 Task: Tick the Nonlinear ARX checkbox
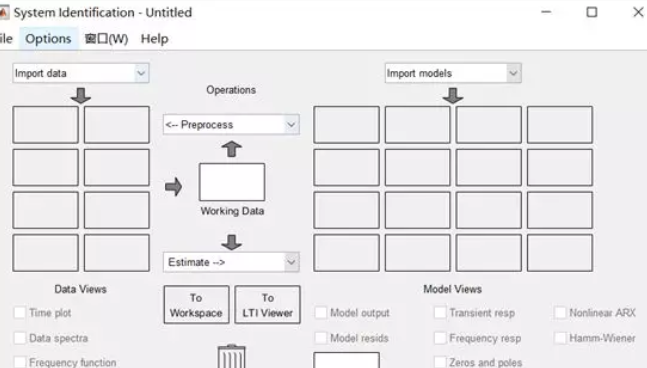coord(560,313)
